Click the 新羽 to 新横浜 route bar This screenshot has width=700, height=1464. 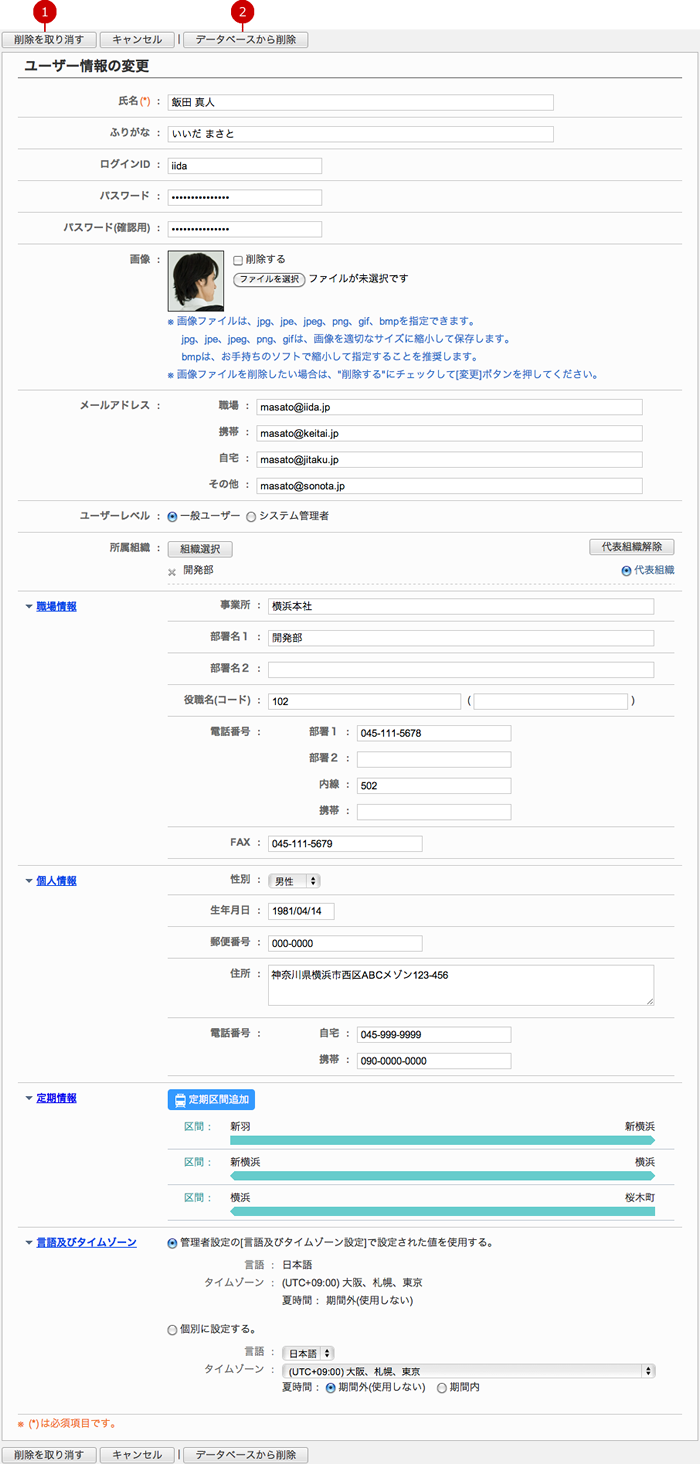443,1139
